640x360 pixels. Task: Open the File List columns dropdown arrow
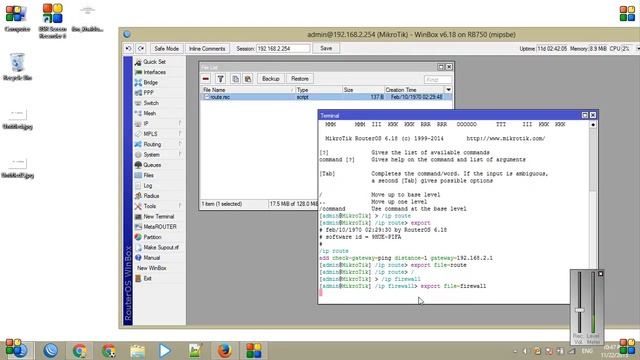448,89
